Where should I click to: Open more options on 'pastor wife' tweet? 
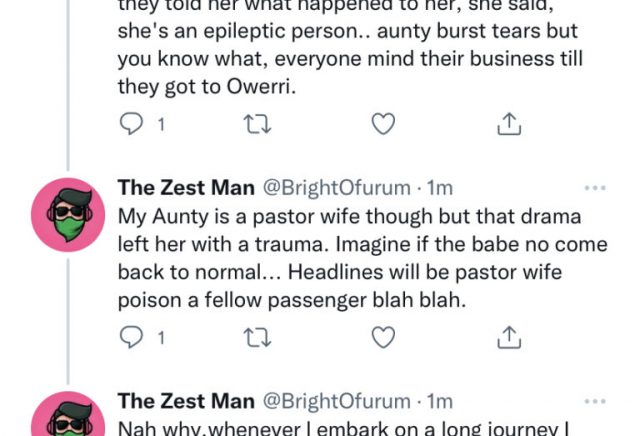(x=595, y=188)
